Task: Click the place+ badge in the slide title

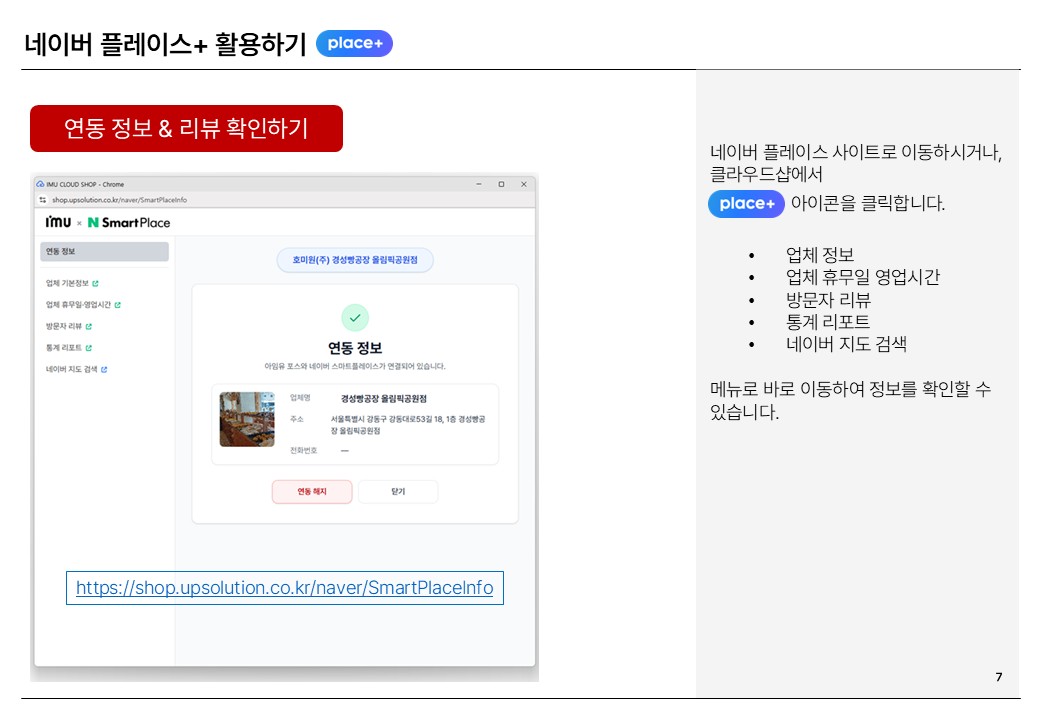Action: pos(354,44)
